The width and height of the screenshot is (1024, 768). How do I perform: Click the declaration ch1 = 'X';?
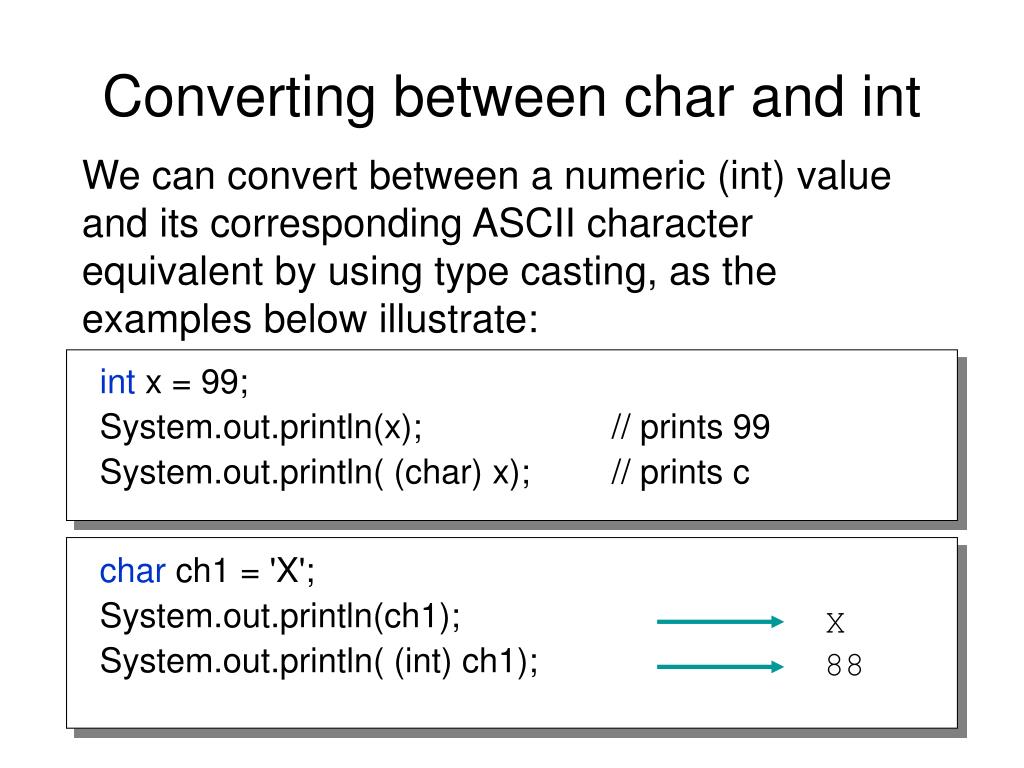pyautogui.click(x=246, y=571)
